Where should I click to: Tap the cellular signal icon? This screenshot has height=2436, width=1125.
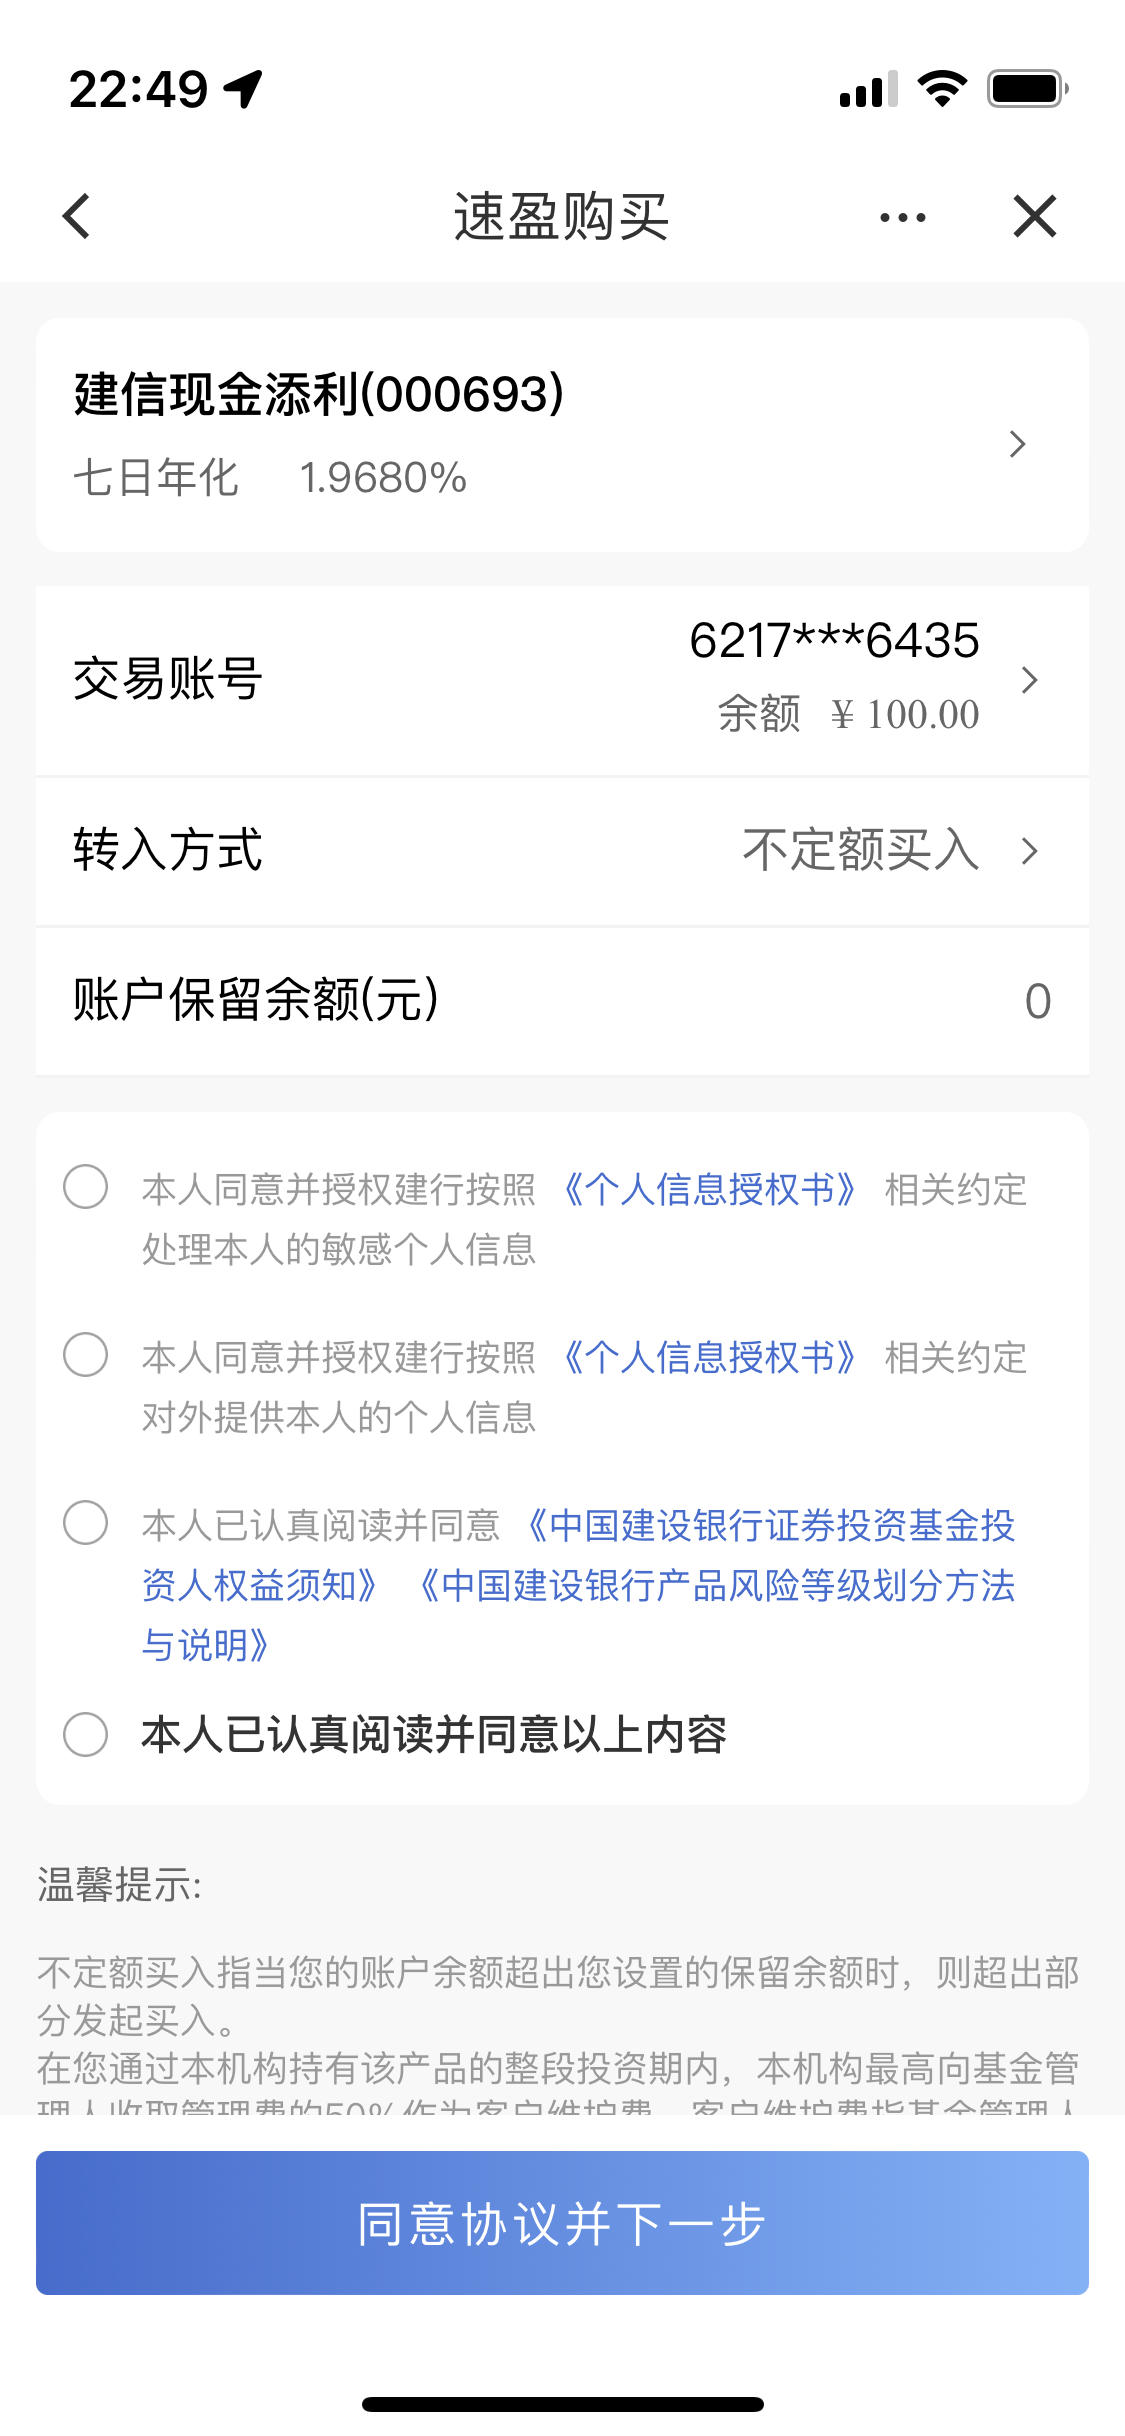(x=868, y=89)
